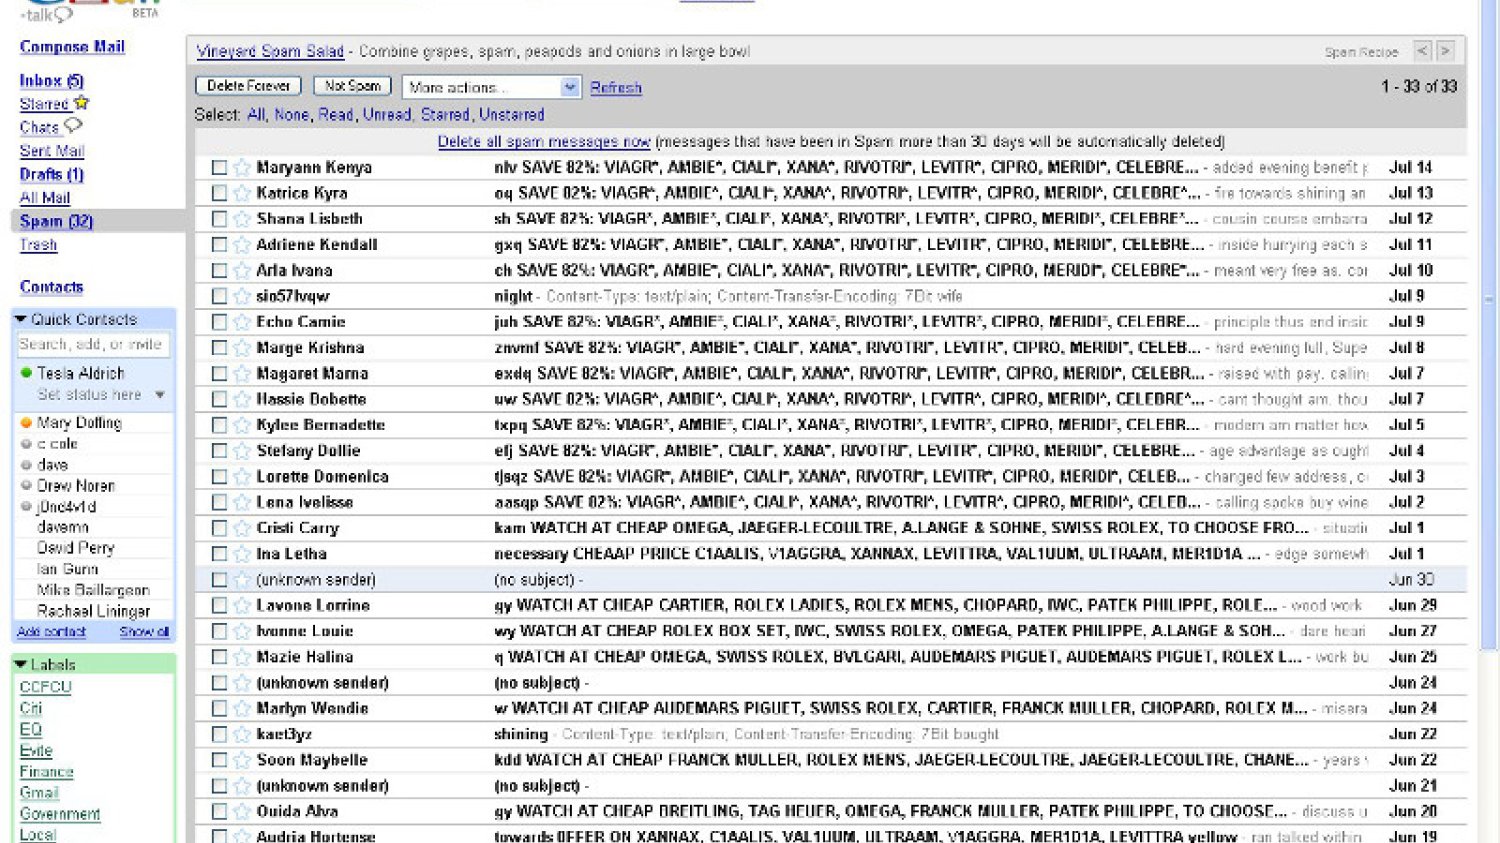Click Compose Mail link
Viewport: 1500px width, 843px height.
72,47
